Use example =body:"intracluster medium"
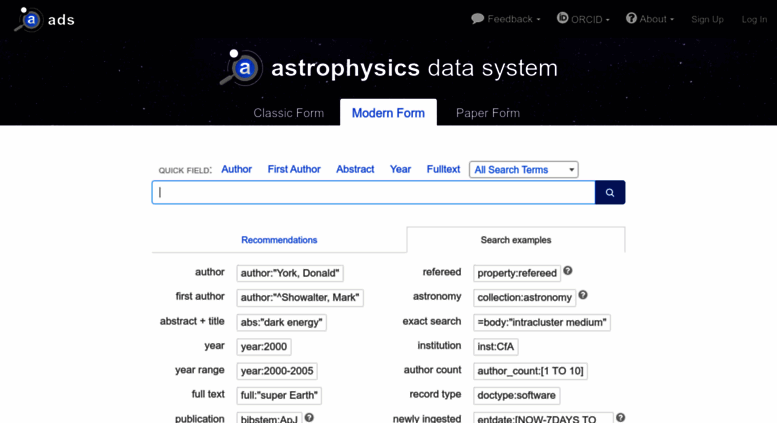Image resolution: width=777 pixels, height=423 pixels. pyautogui.click(x=542, y=322)
